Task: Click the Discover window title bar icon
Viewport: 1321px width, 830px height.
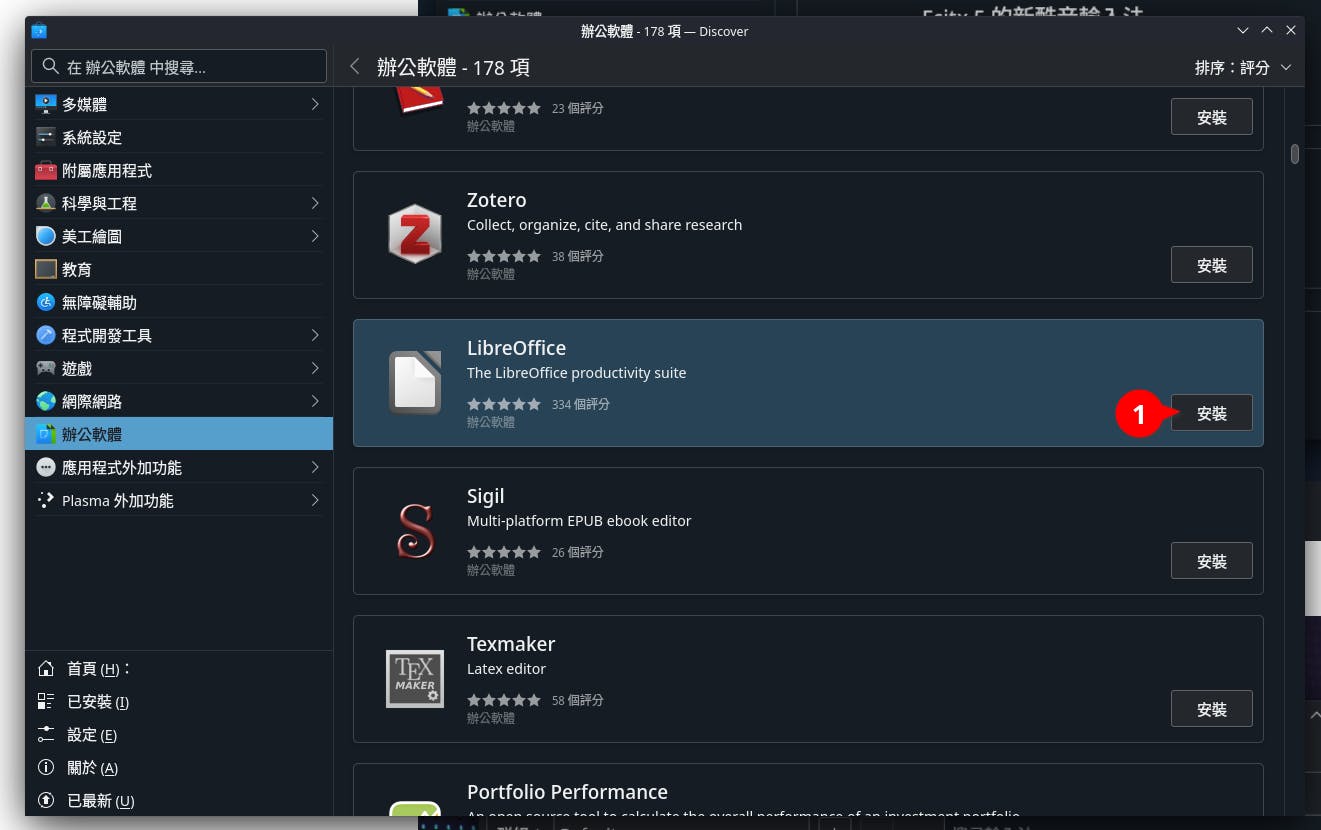Action: pos(39,31)
